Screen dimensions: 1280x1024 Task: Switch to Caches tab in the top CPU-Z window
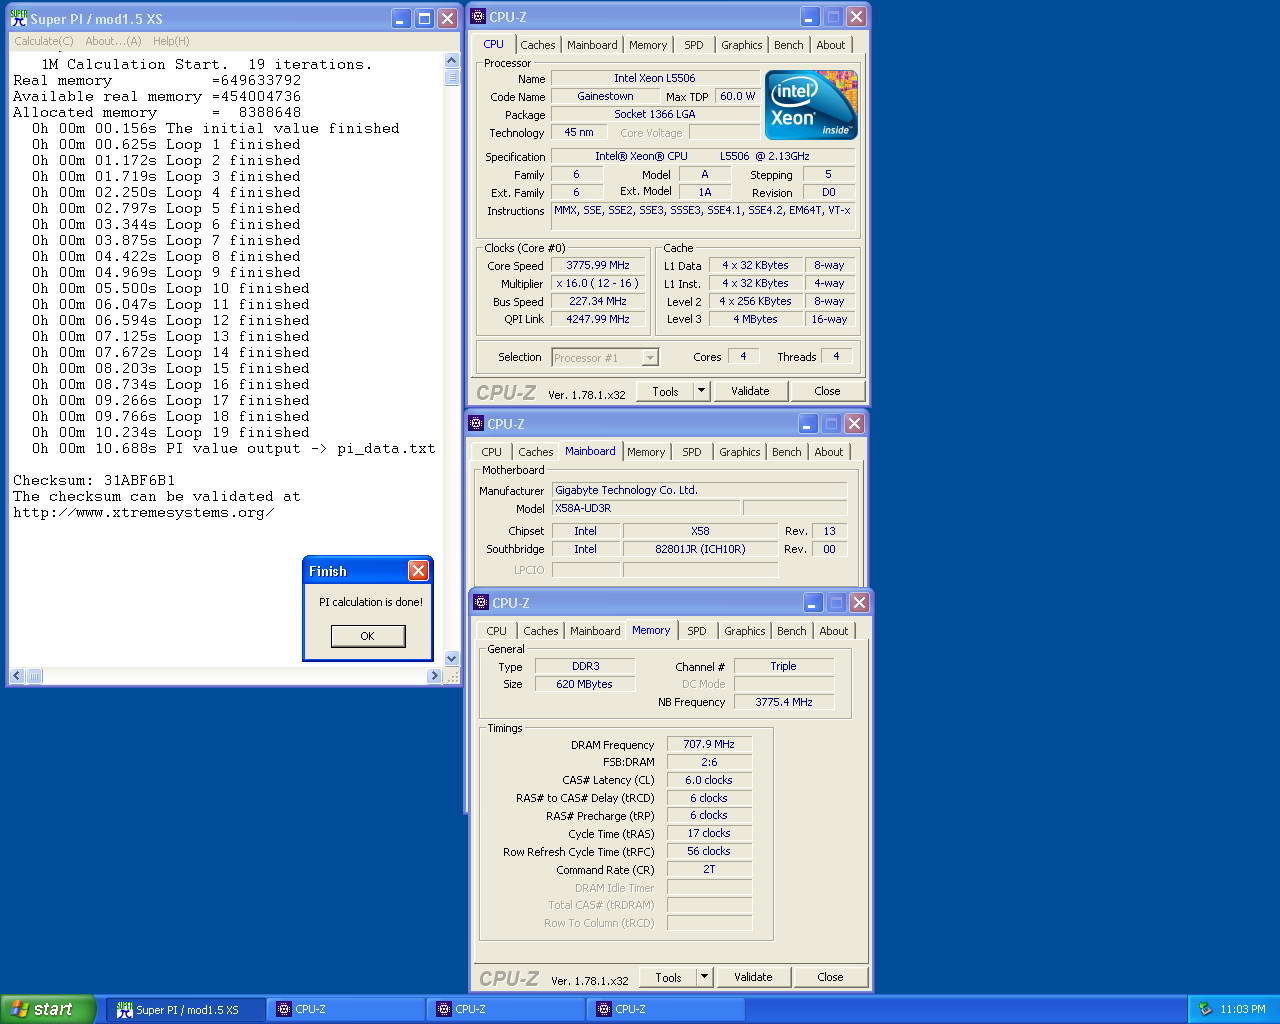(538, 45)
